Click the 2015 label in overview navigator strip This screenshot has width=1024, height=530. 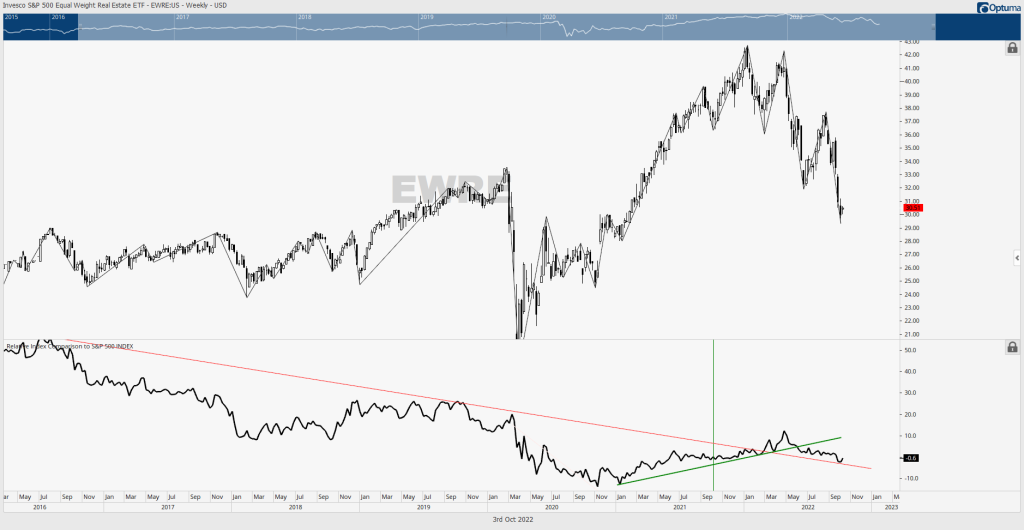(11, 17)
